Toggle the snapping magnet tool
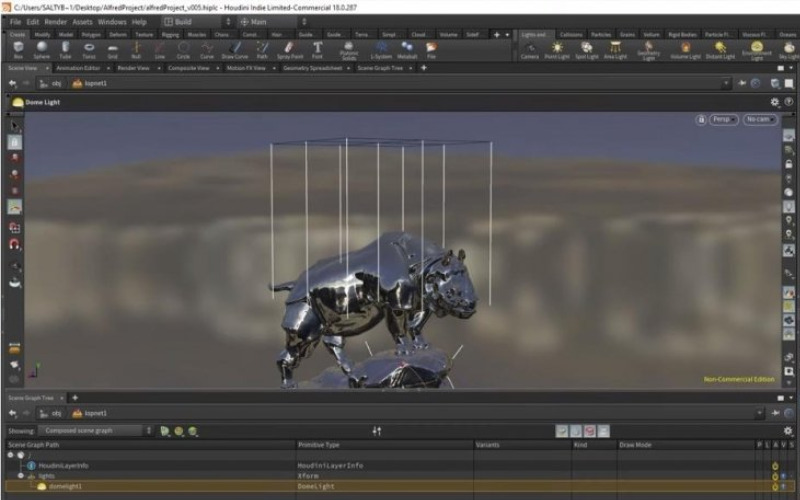 14,244
